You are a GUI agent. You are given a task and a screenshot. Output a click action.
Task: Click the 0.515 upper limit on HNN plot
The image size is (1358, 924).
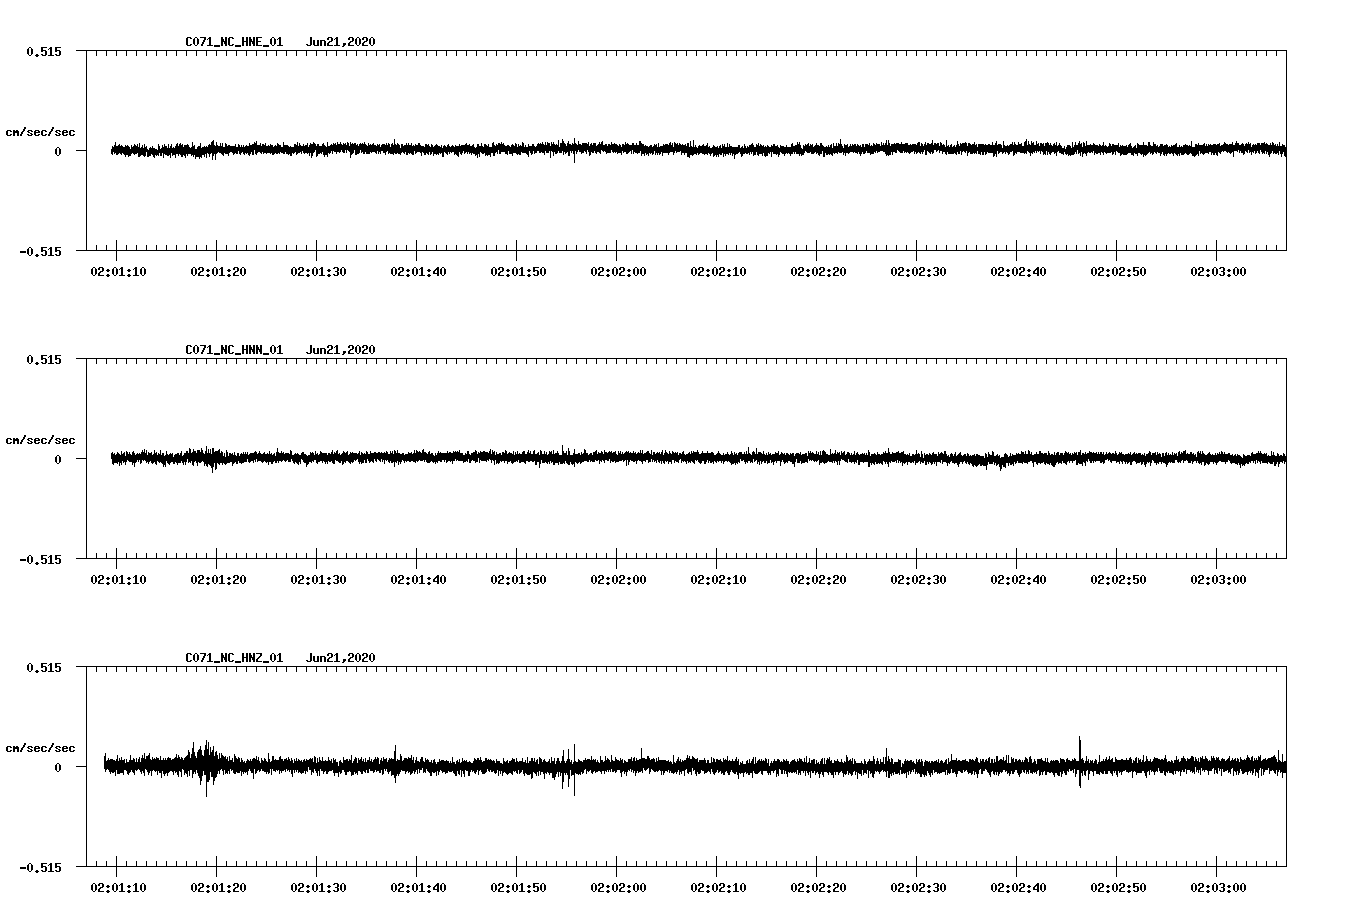point(44,359)
